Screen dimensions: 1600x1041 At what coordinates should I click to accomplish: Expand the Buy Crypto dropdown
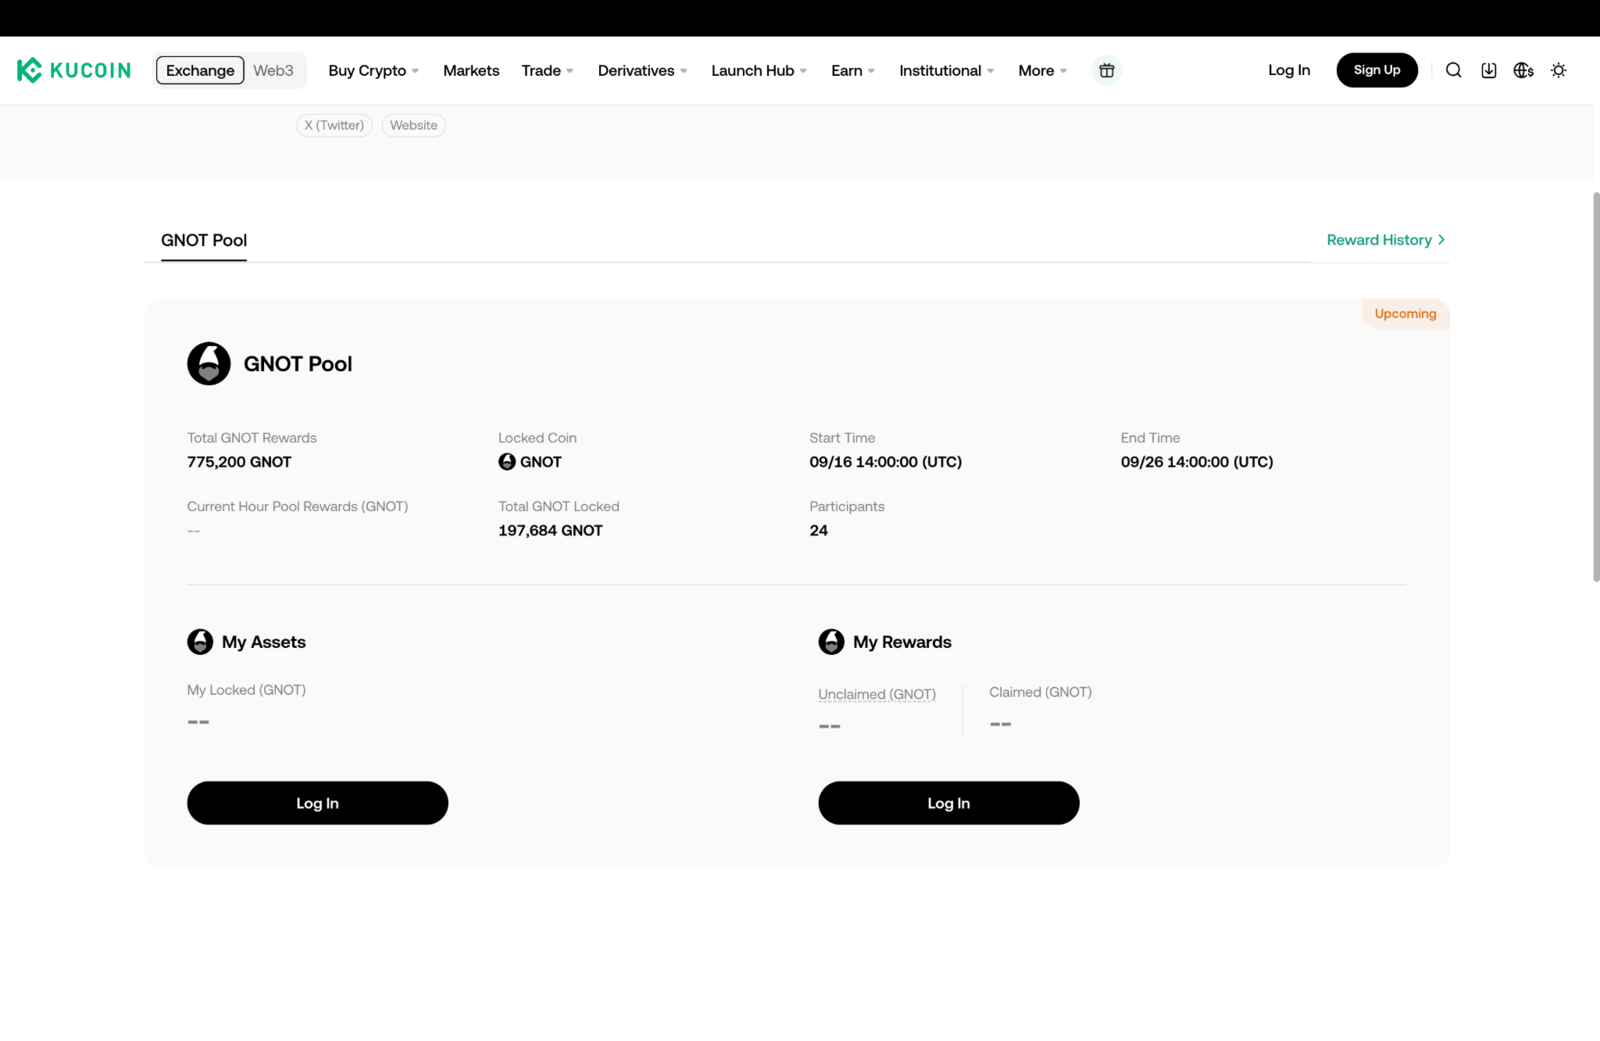(x=373, y=70)
